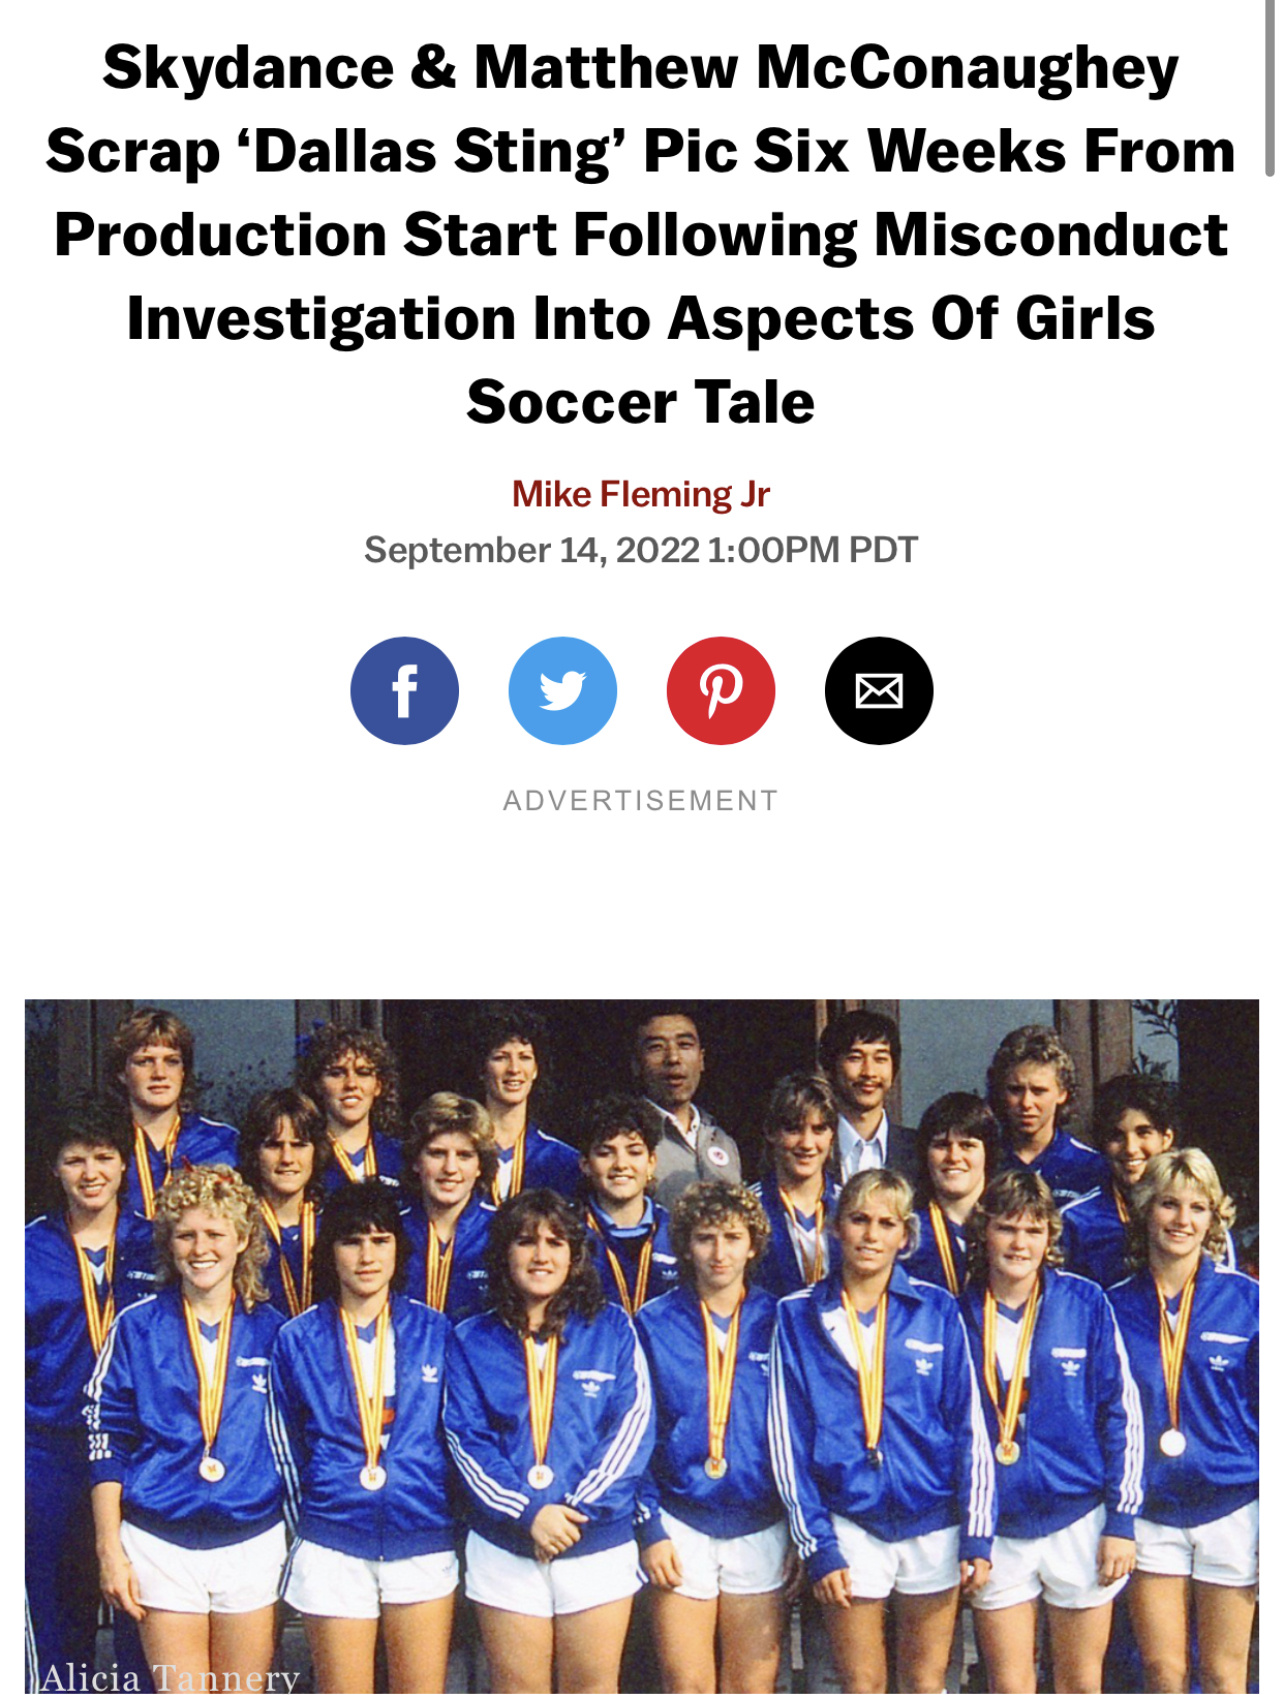The height and width of the screenshot is (1695, 1284).
Task: Email the article with envelope icon
Action: click(878, 690)
